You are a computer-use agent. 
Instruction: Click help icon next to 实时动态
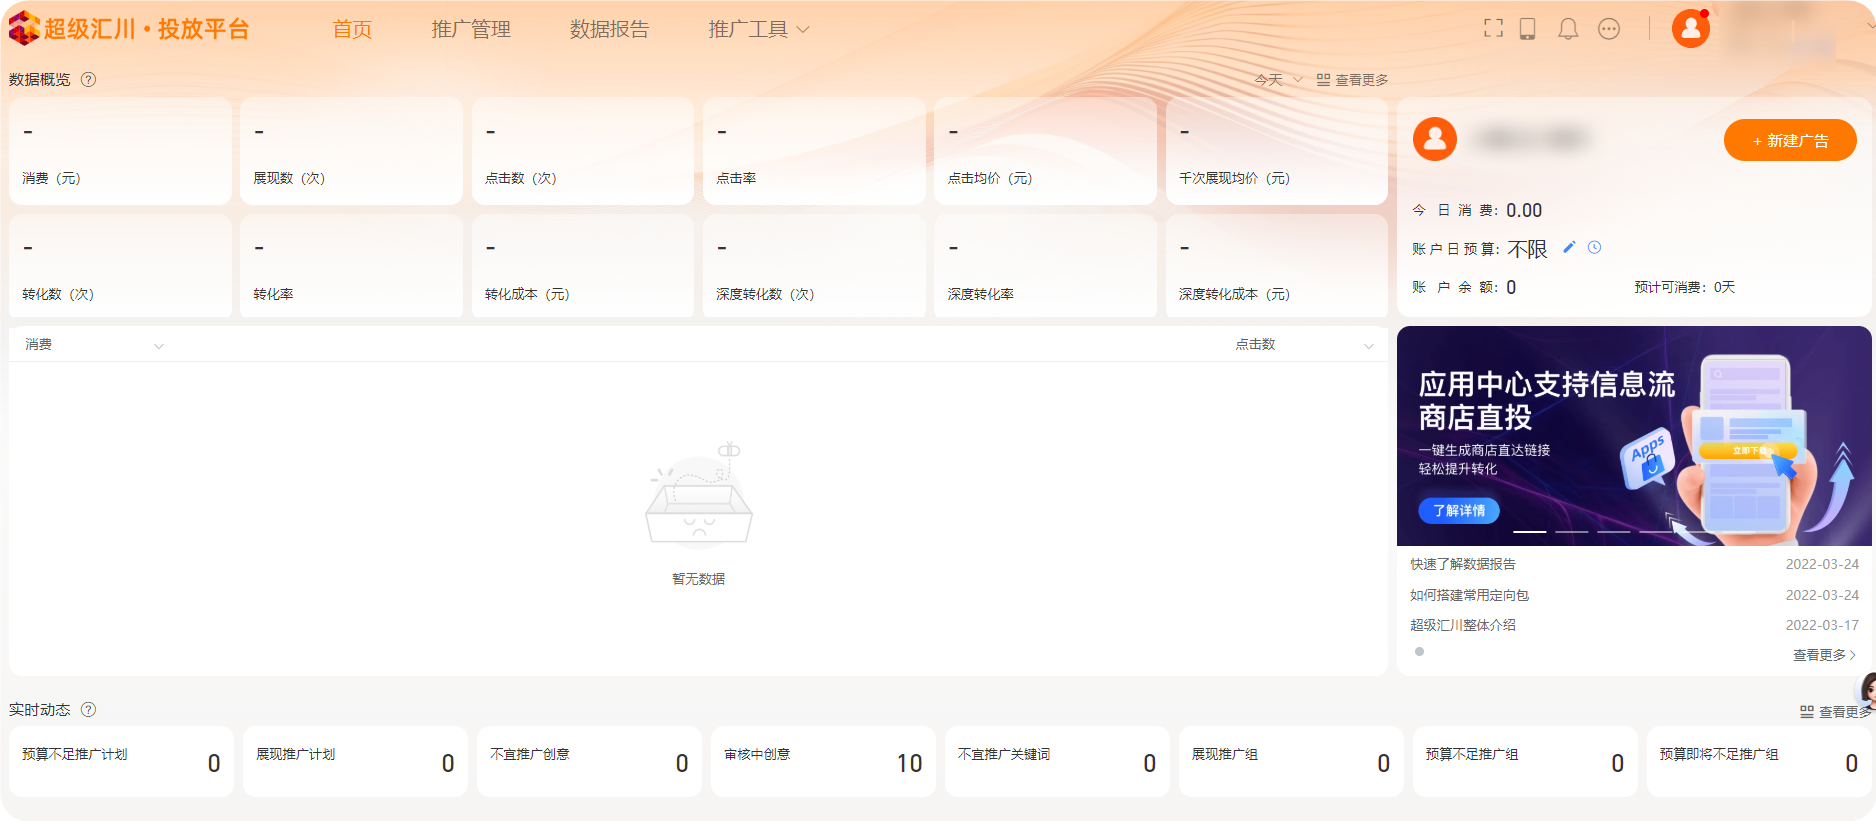click(88, 709)
